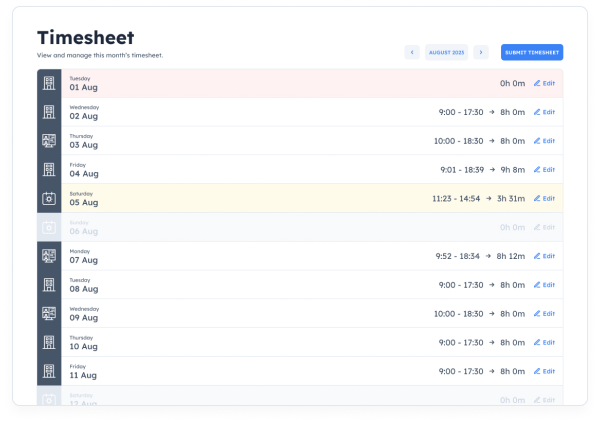Edit the Saturday 05 Aug entry
600x424 pixels.
[544, 198]
